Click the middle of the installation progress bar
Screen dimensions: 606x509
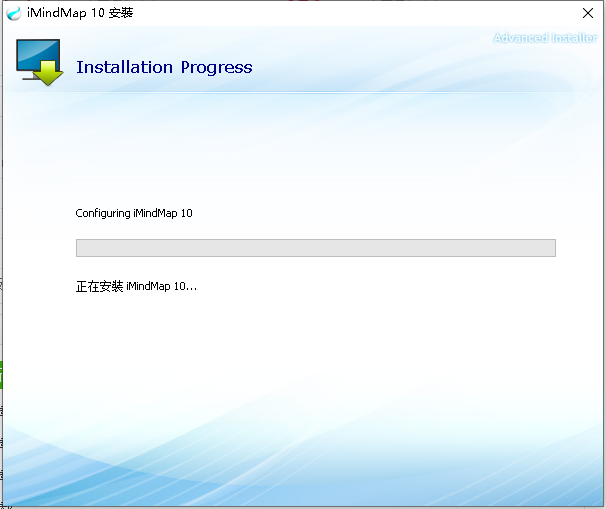(315, 248)
